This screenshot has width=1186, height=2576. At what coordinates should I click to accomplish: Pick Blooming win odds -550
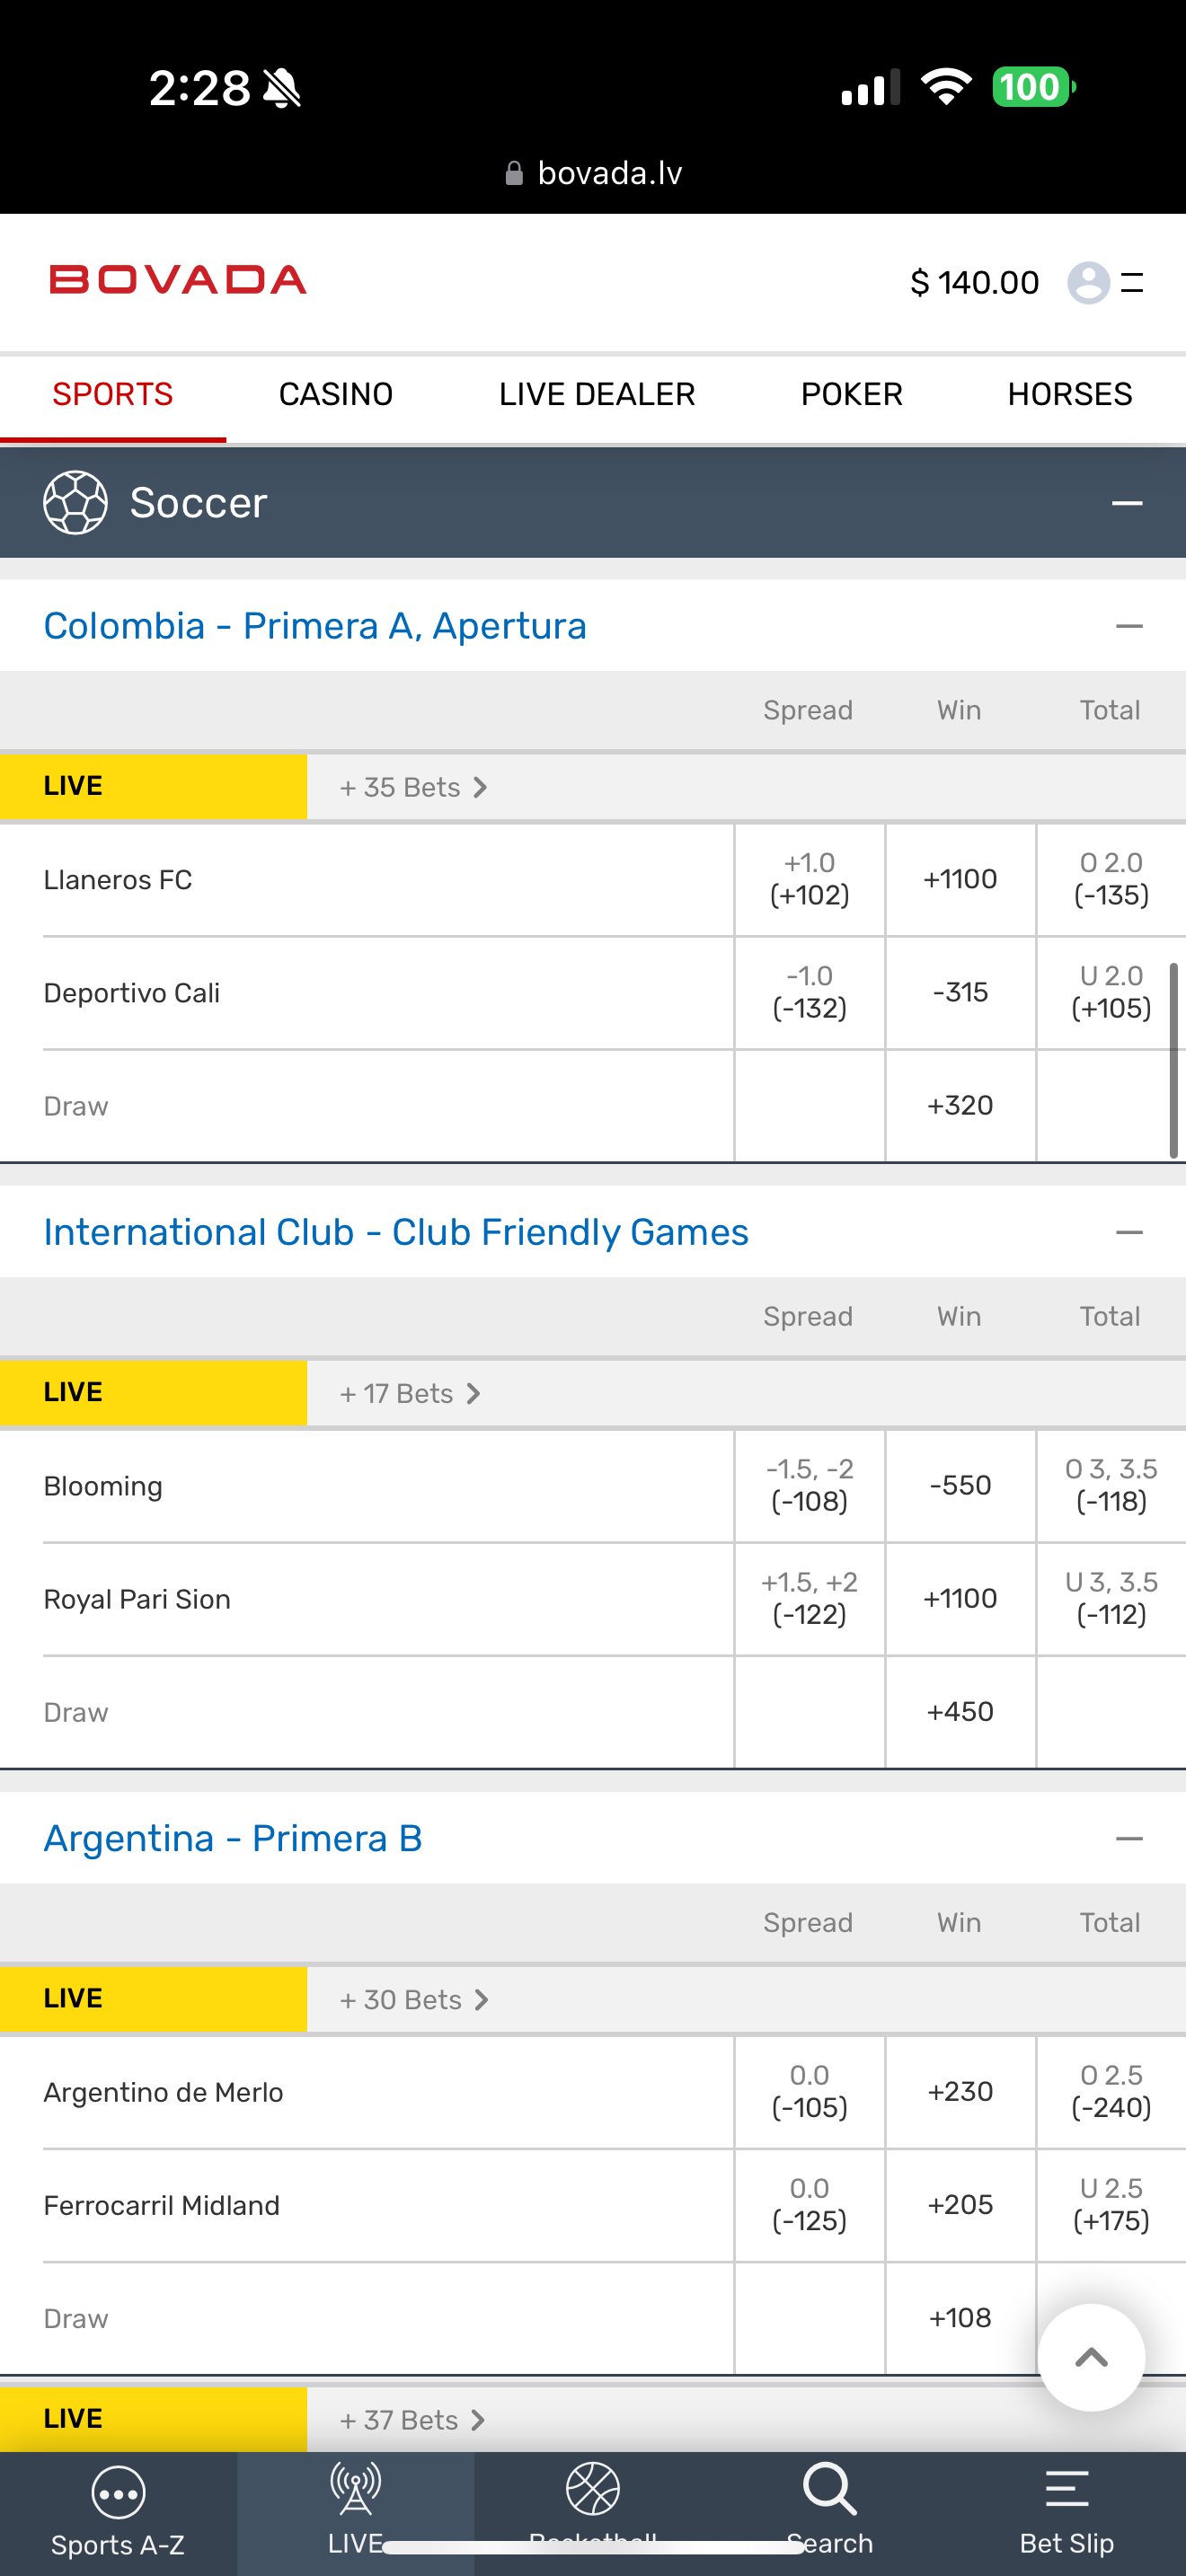point(960,1486)
